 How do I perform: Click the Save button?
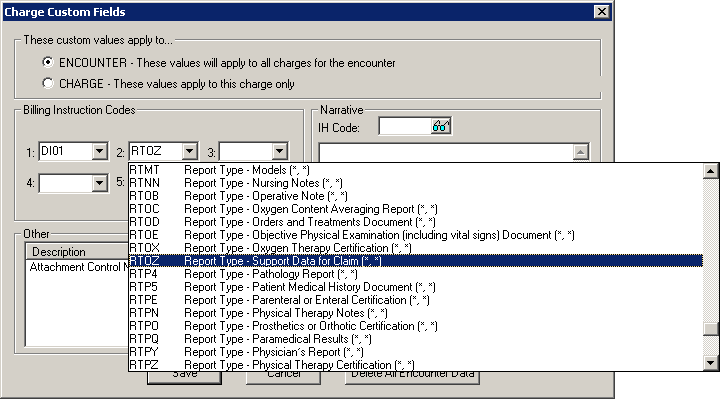[x=185, y=377]
